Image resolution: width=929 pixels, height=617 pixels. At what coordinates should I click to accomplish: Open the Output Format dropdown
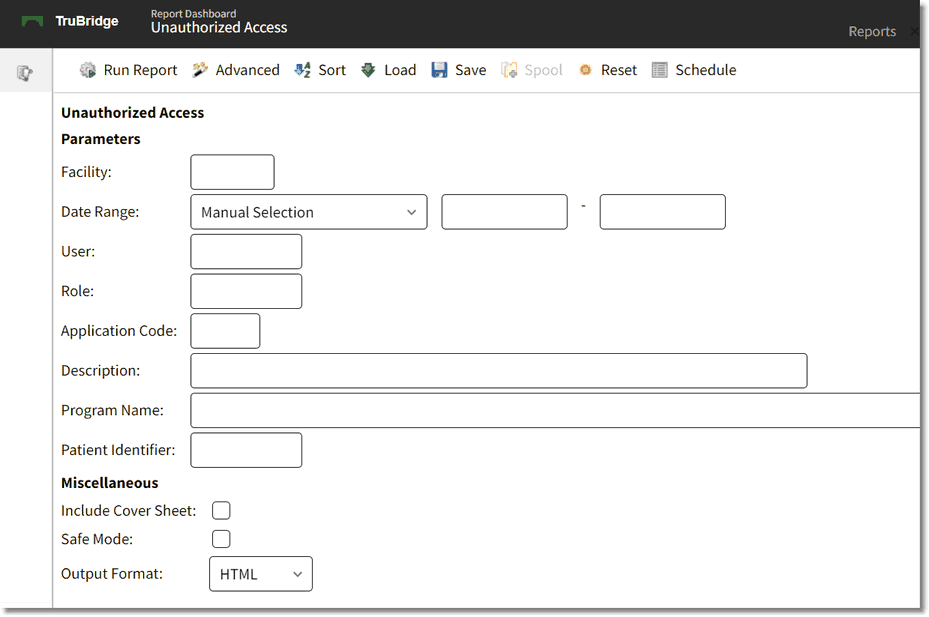coord(260,573)
